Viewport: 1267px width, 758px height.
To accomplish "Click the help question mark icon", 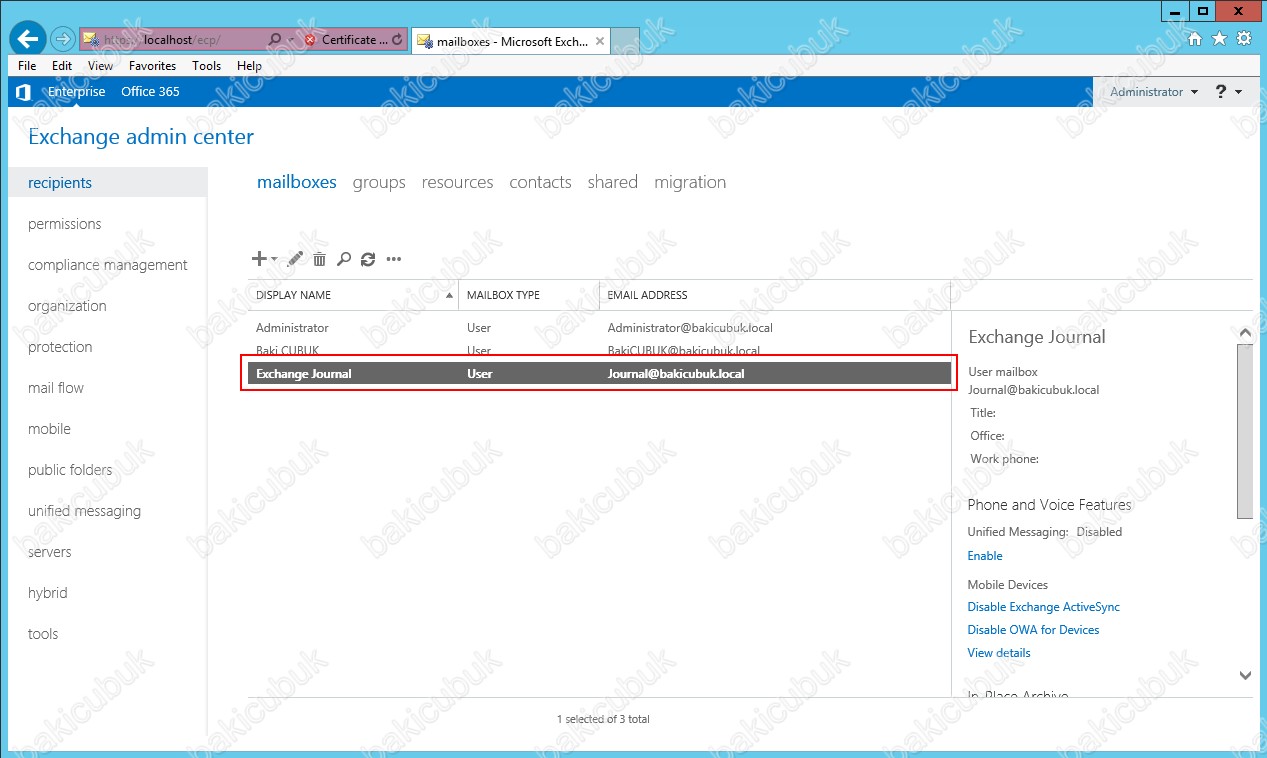I will [x=1221, y=91].
